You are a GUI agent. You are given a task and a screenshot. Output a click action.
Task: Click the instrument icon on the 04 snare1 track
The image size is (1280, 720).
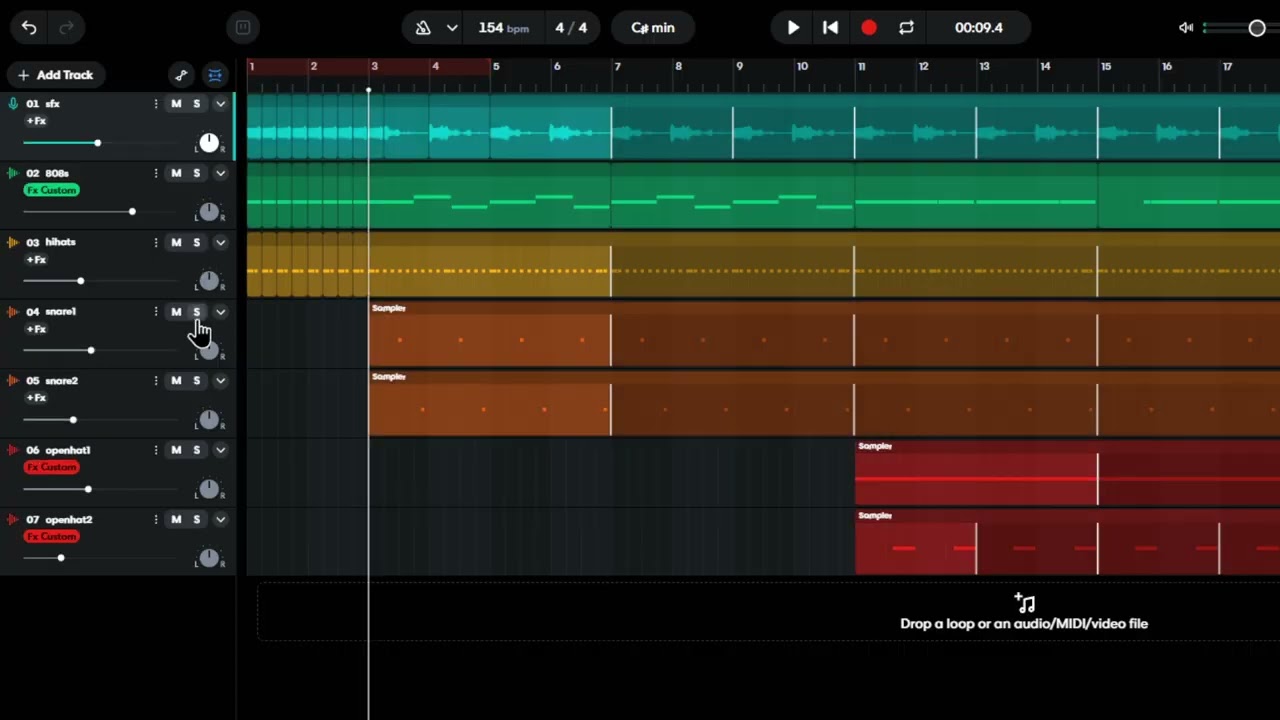[13, 312]
